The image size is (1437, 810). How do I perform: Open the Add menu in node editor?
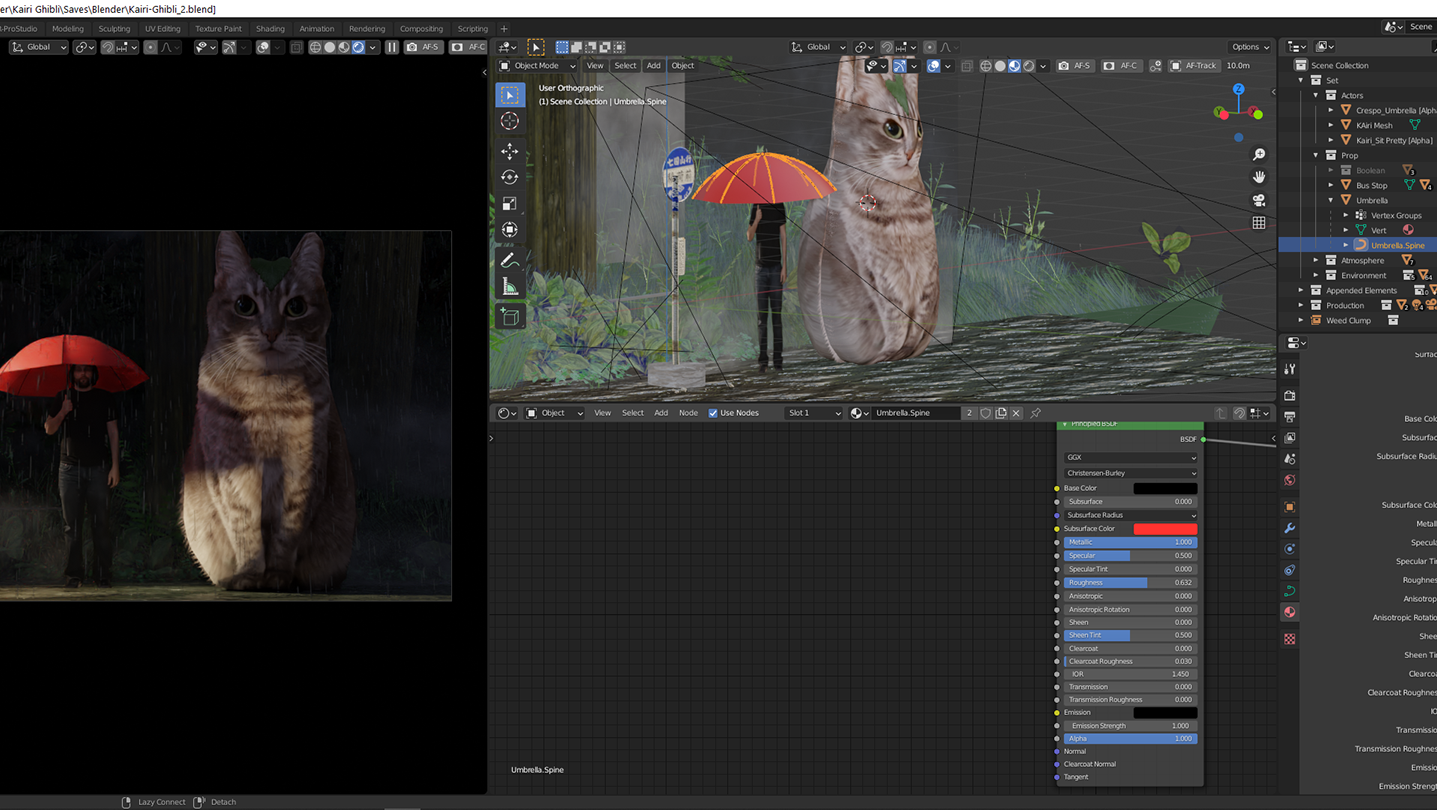[x=661, y=413]
